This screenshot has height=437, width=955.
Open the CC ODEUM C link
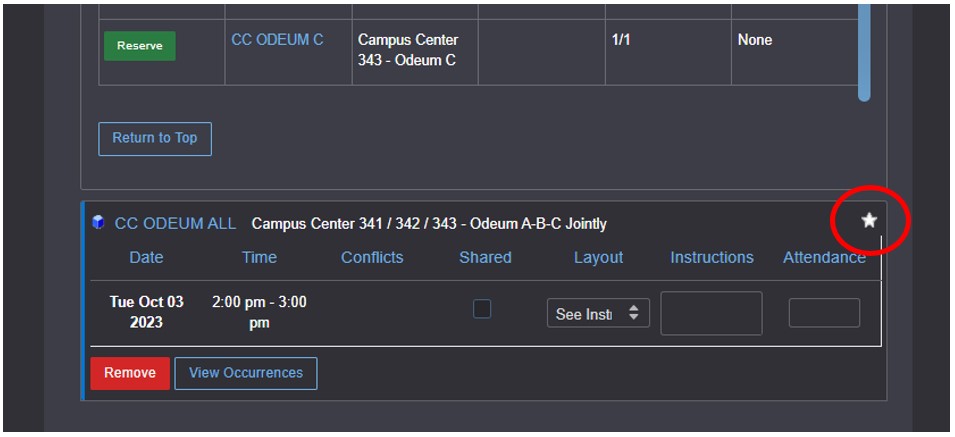click(277, 40)
